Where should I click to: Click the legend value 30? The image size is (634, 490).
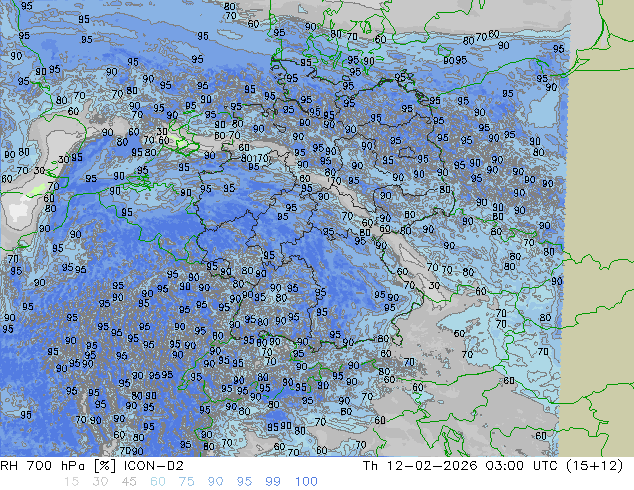tap(100, 482)
